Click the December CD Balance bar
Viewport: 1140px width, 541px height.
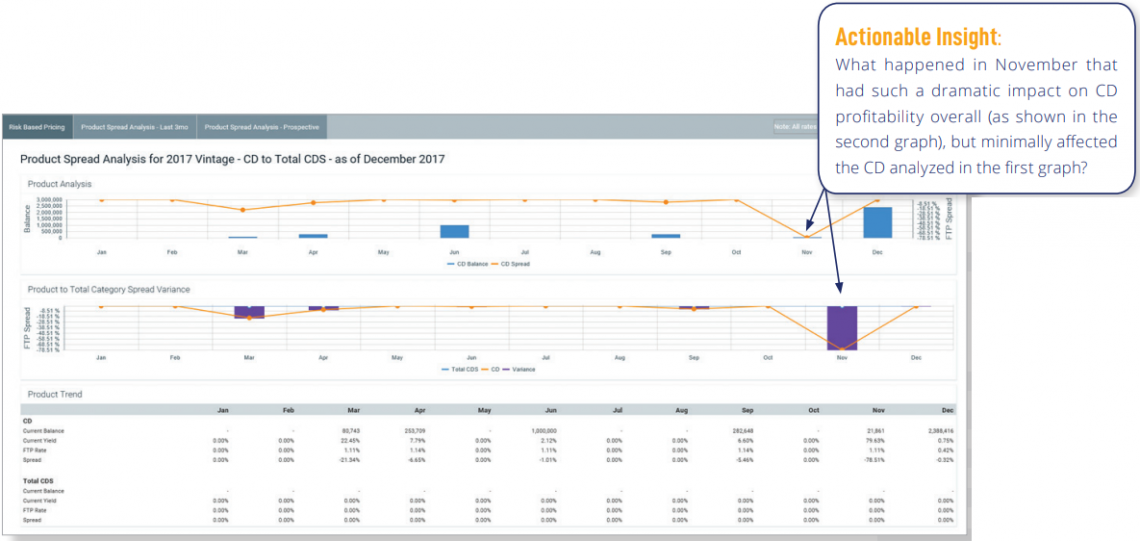(x=878, y=223)
